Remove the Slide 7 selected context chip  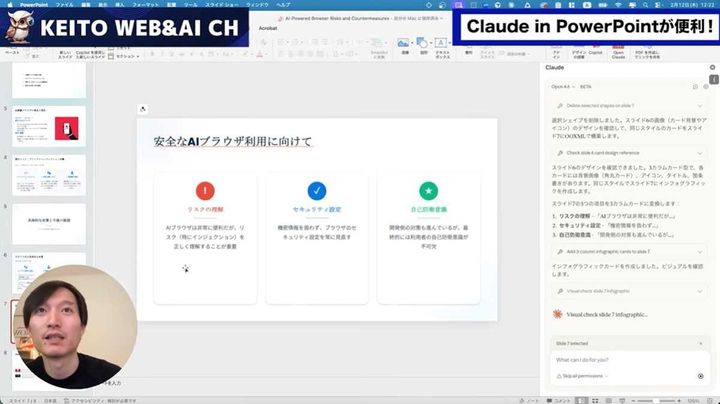(701, 343)
